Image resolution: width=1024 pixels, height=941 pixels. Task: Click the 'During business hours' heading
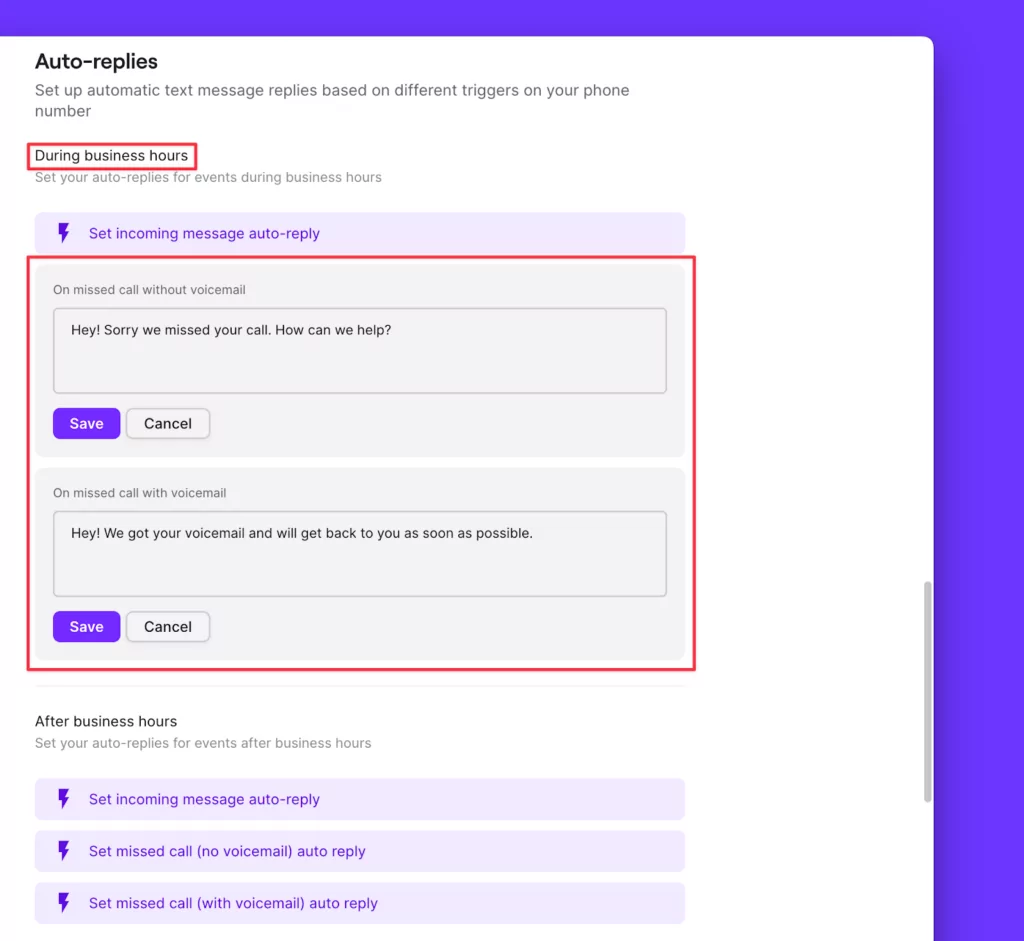pos(111,156)
